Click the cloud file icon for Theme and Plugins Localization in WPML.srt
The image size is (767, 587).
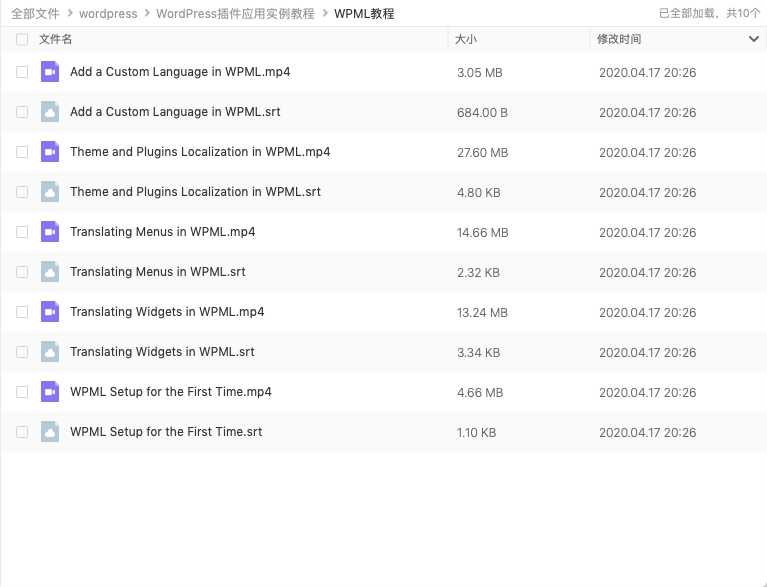(50, 192)
